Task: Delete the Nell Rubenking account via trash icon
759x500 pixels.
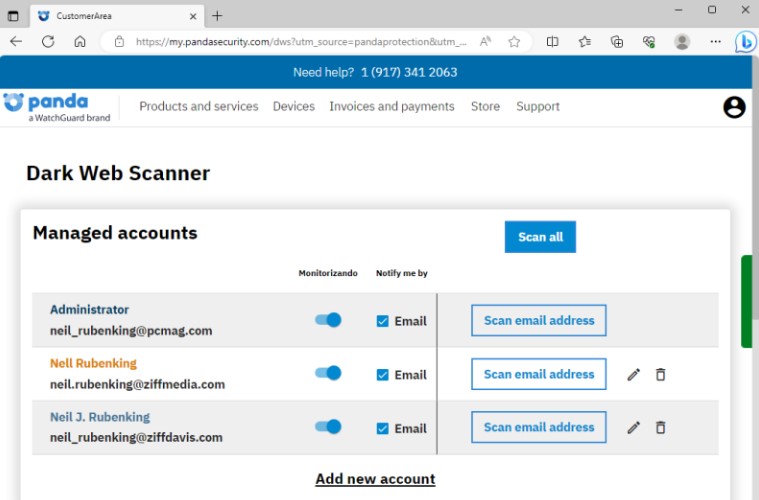Action: (x=660, y=374)
